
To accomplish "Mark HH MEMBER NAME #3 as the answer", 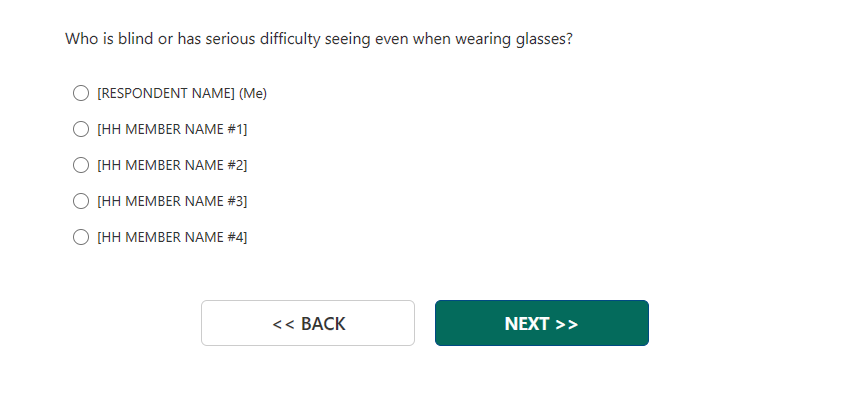I will (x=81, y=201).
